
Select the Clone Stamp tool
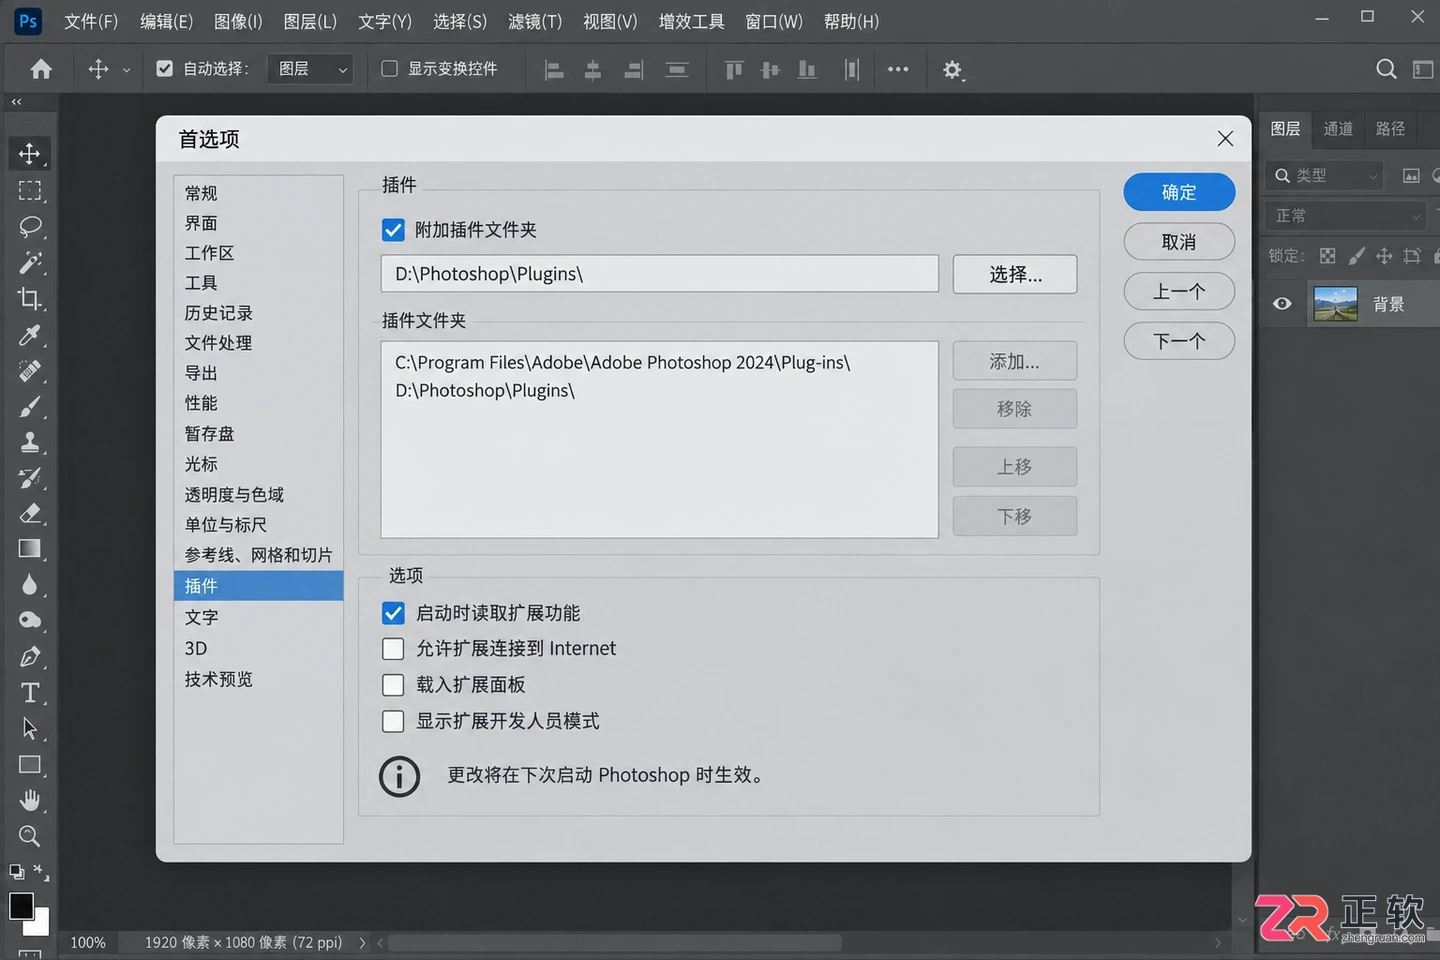click(x=30, y=442)
